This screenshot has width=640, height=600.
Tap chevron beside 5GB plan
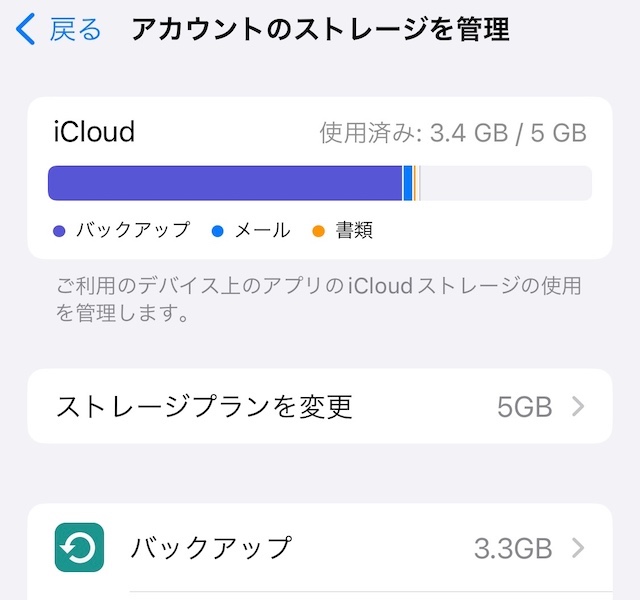(x=577, y=406)
